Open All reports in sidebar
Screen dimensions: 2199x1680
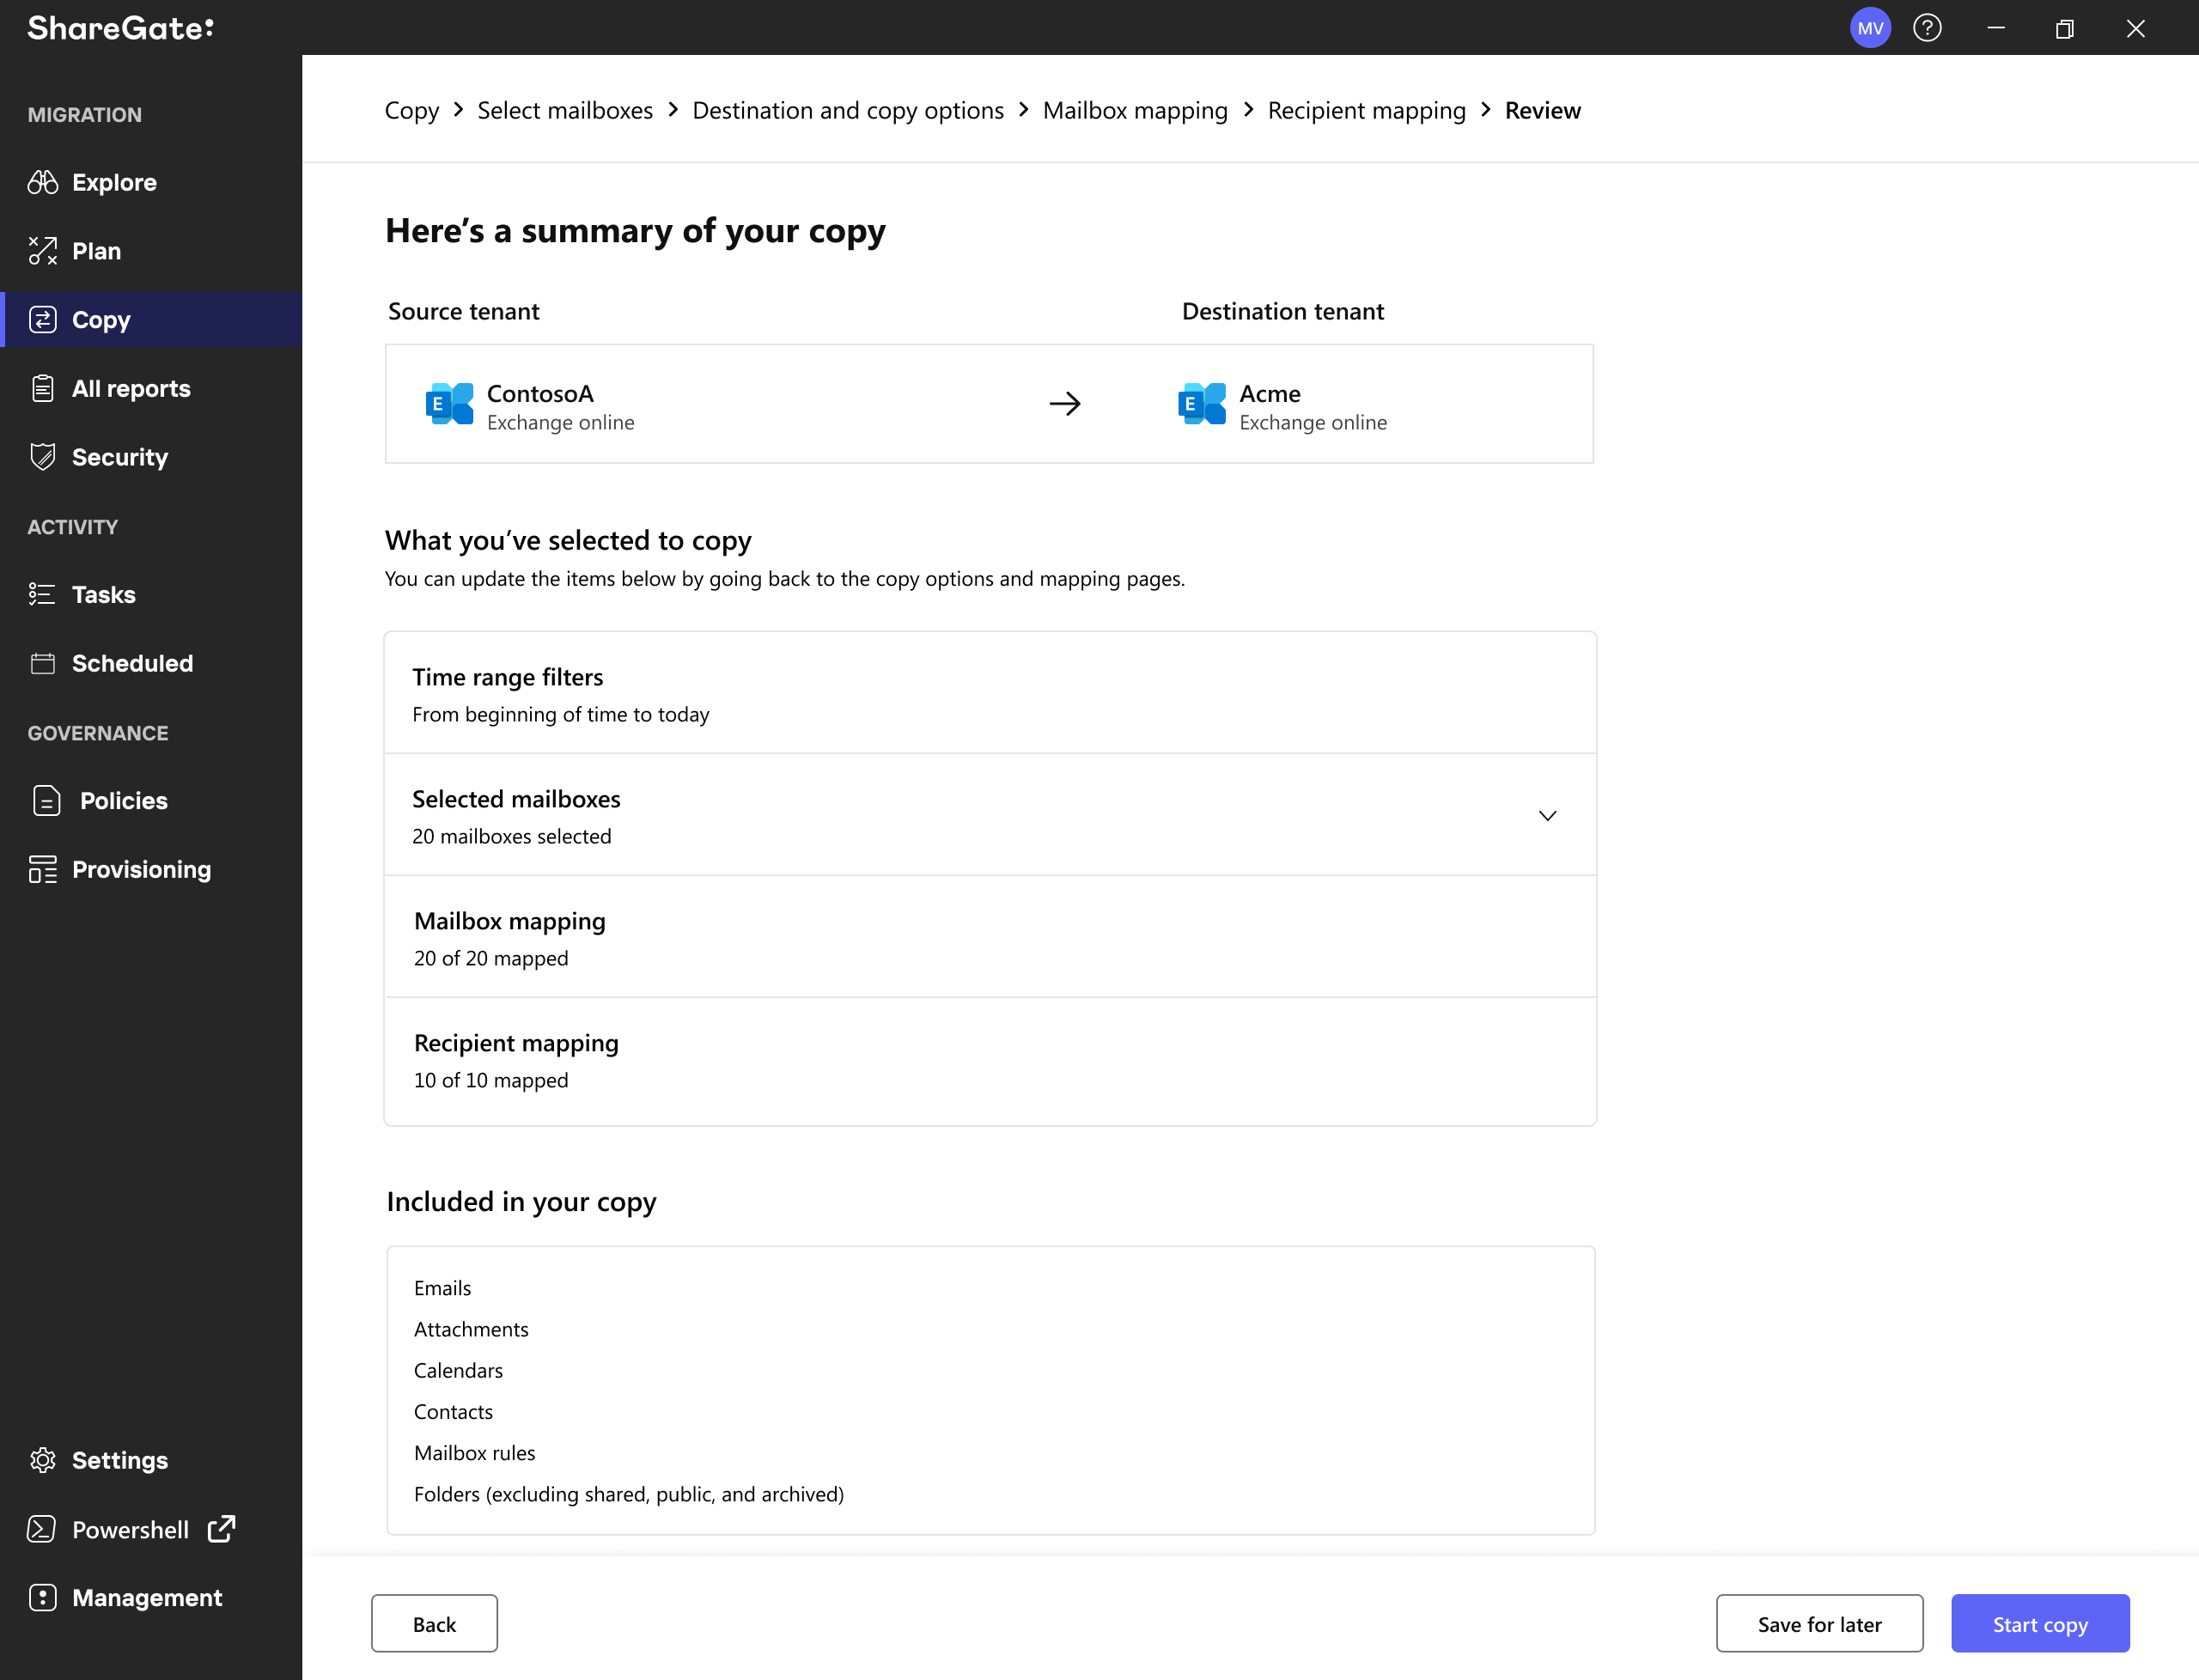(x=152, y=388)
